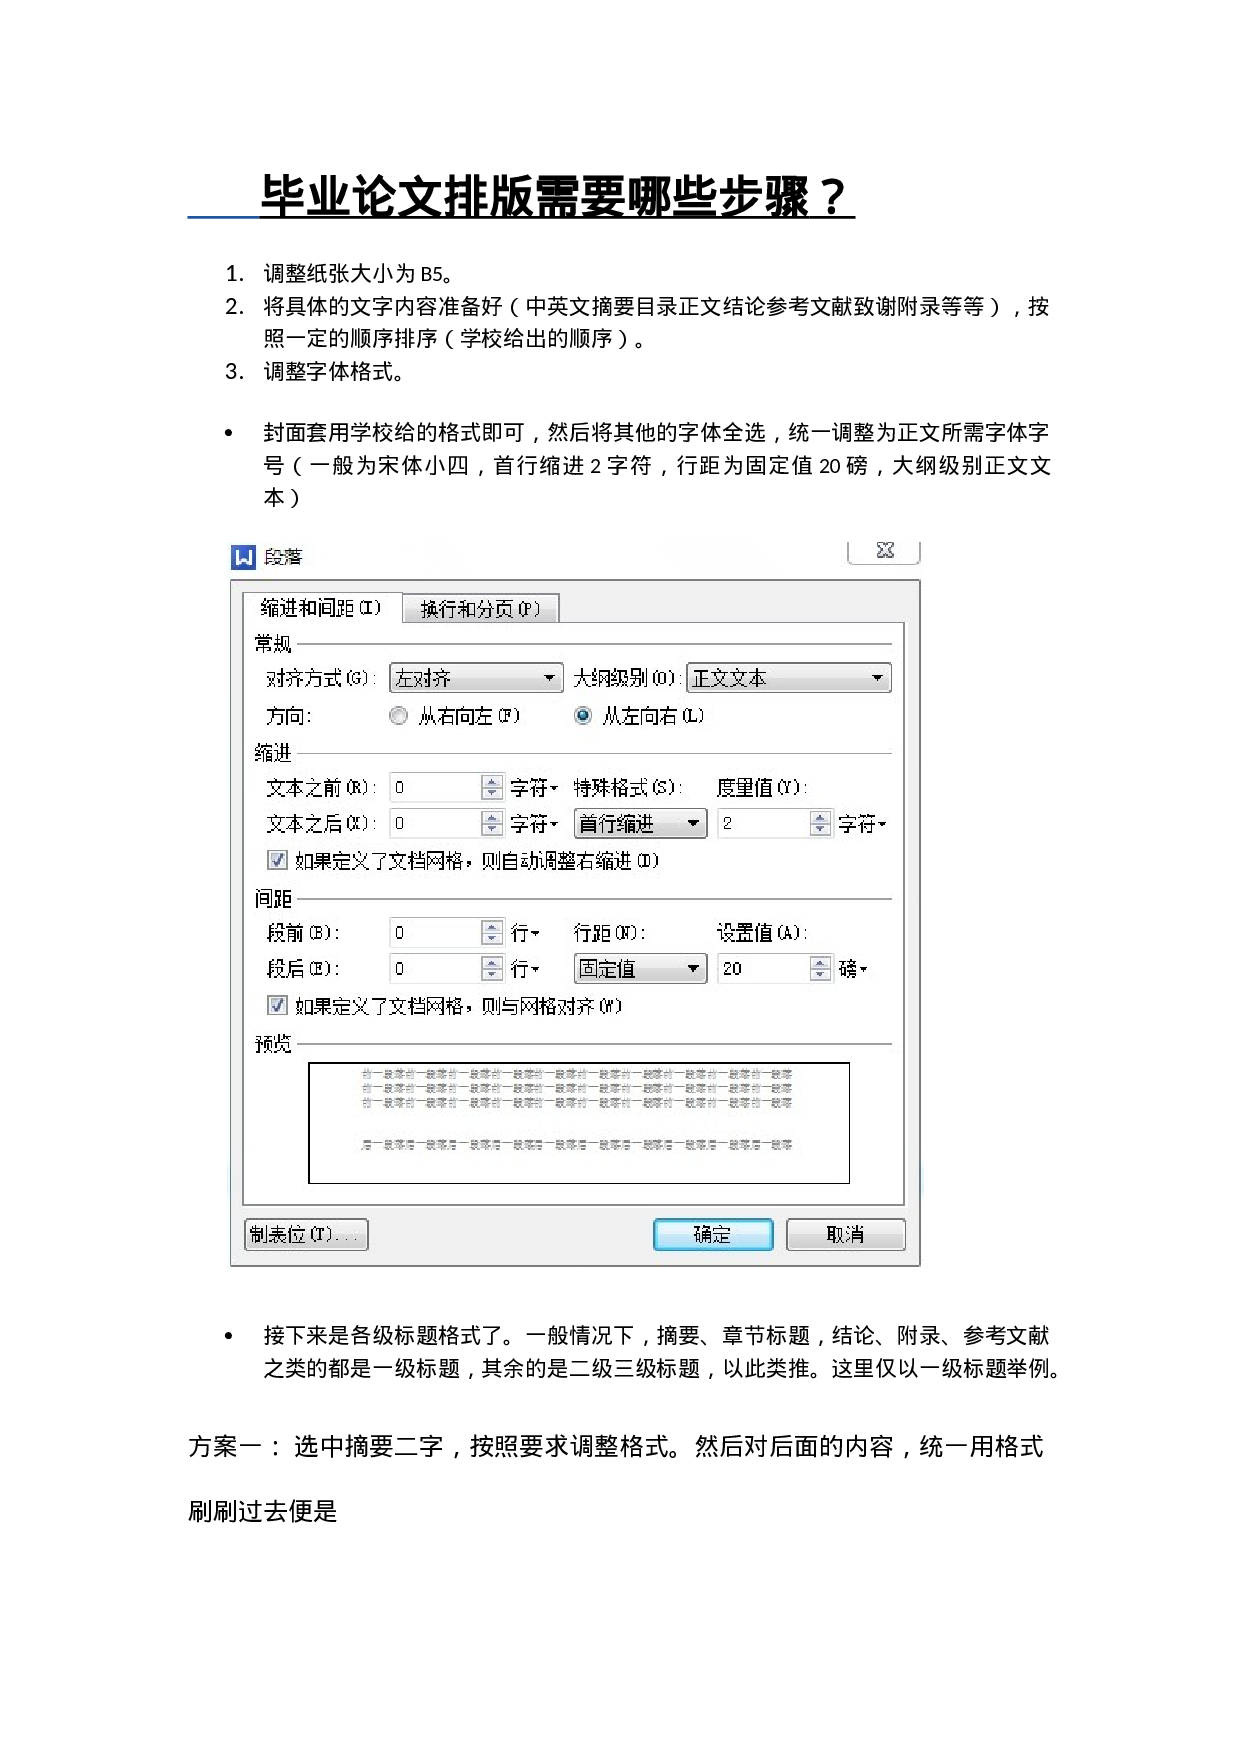
Task: Click the list item 调整字体格式。
Action: pyautogui.click(x=334, y=372)
